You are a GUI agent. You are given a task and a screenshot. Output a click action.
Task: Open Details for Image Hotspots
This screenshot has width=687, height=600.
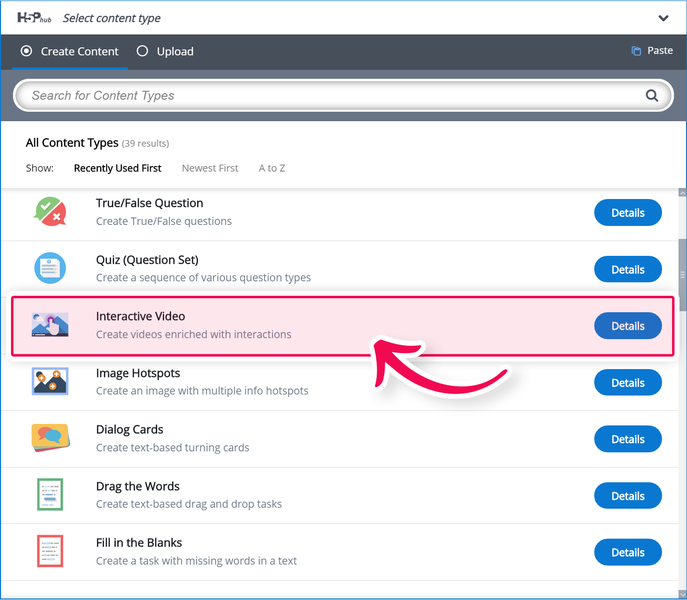pyautogui.click(x=627, y=383)
